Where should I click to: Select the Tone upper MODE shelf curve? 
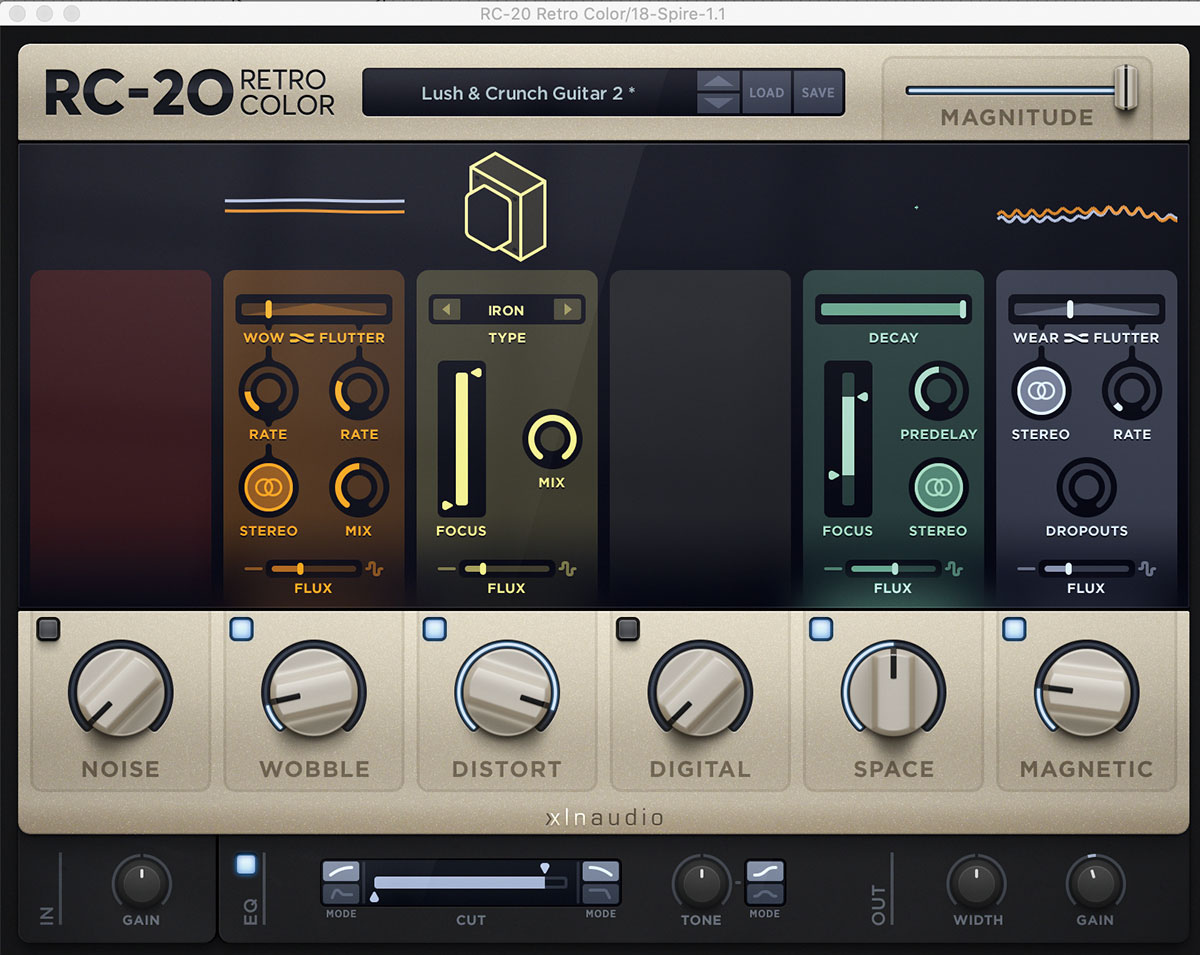click(x=765, y=871)
